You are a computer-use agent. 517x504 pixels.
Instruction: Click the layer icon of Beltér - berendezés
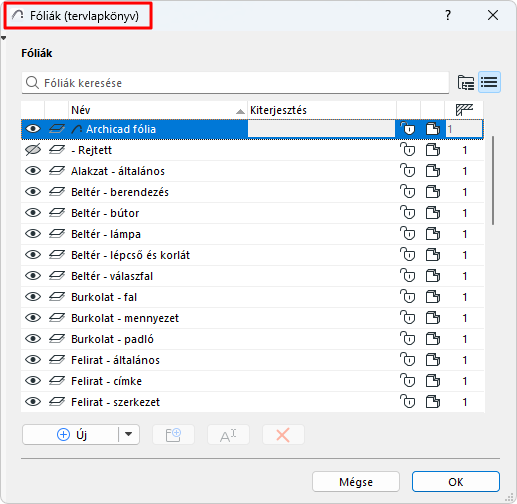point(57,192)
